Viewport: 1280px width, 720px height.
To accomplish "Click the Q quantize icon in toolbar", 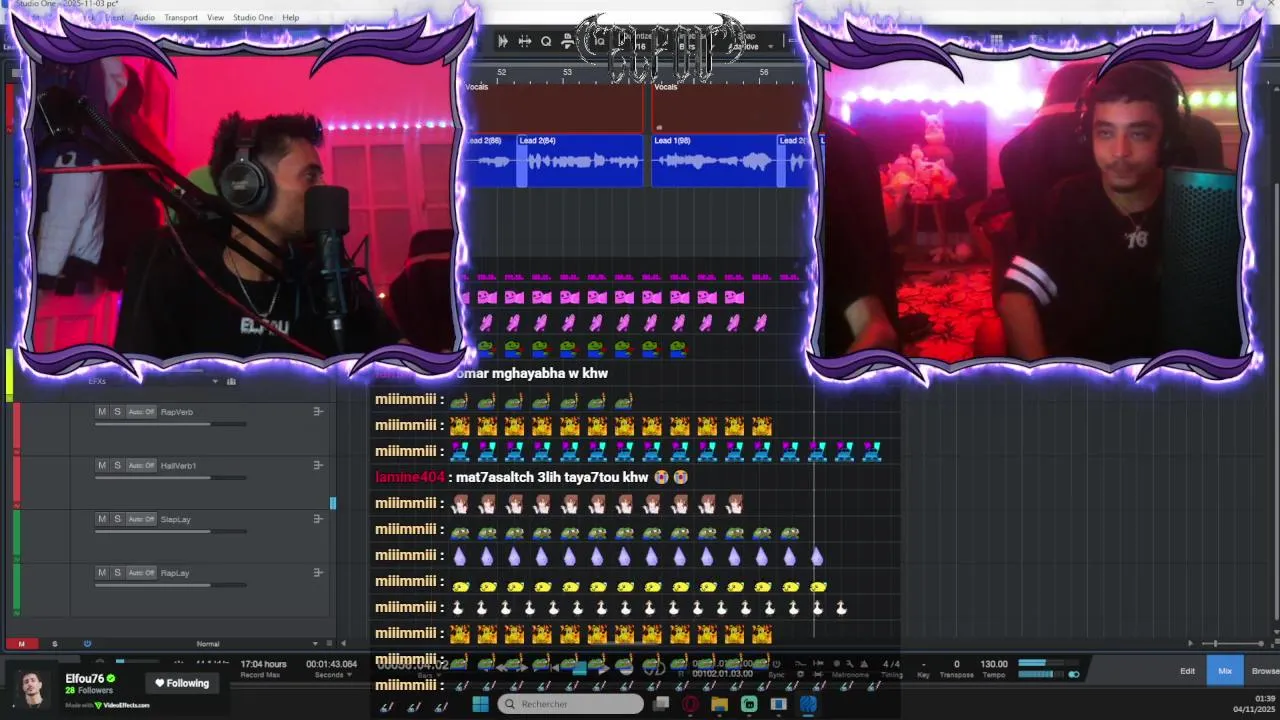I will tap(546, 41).
